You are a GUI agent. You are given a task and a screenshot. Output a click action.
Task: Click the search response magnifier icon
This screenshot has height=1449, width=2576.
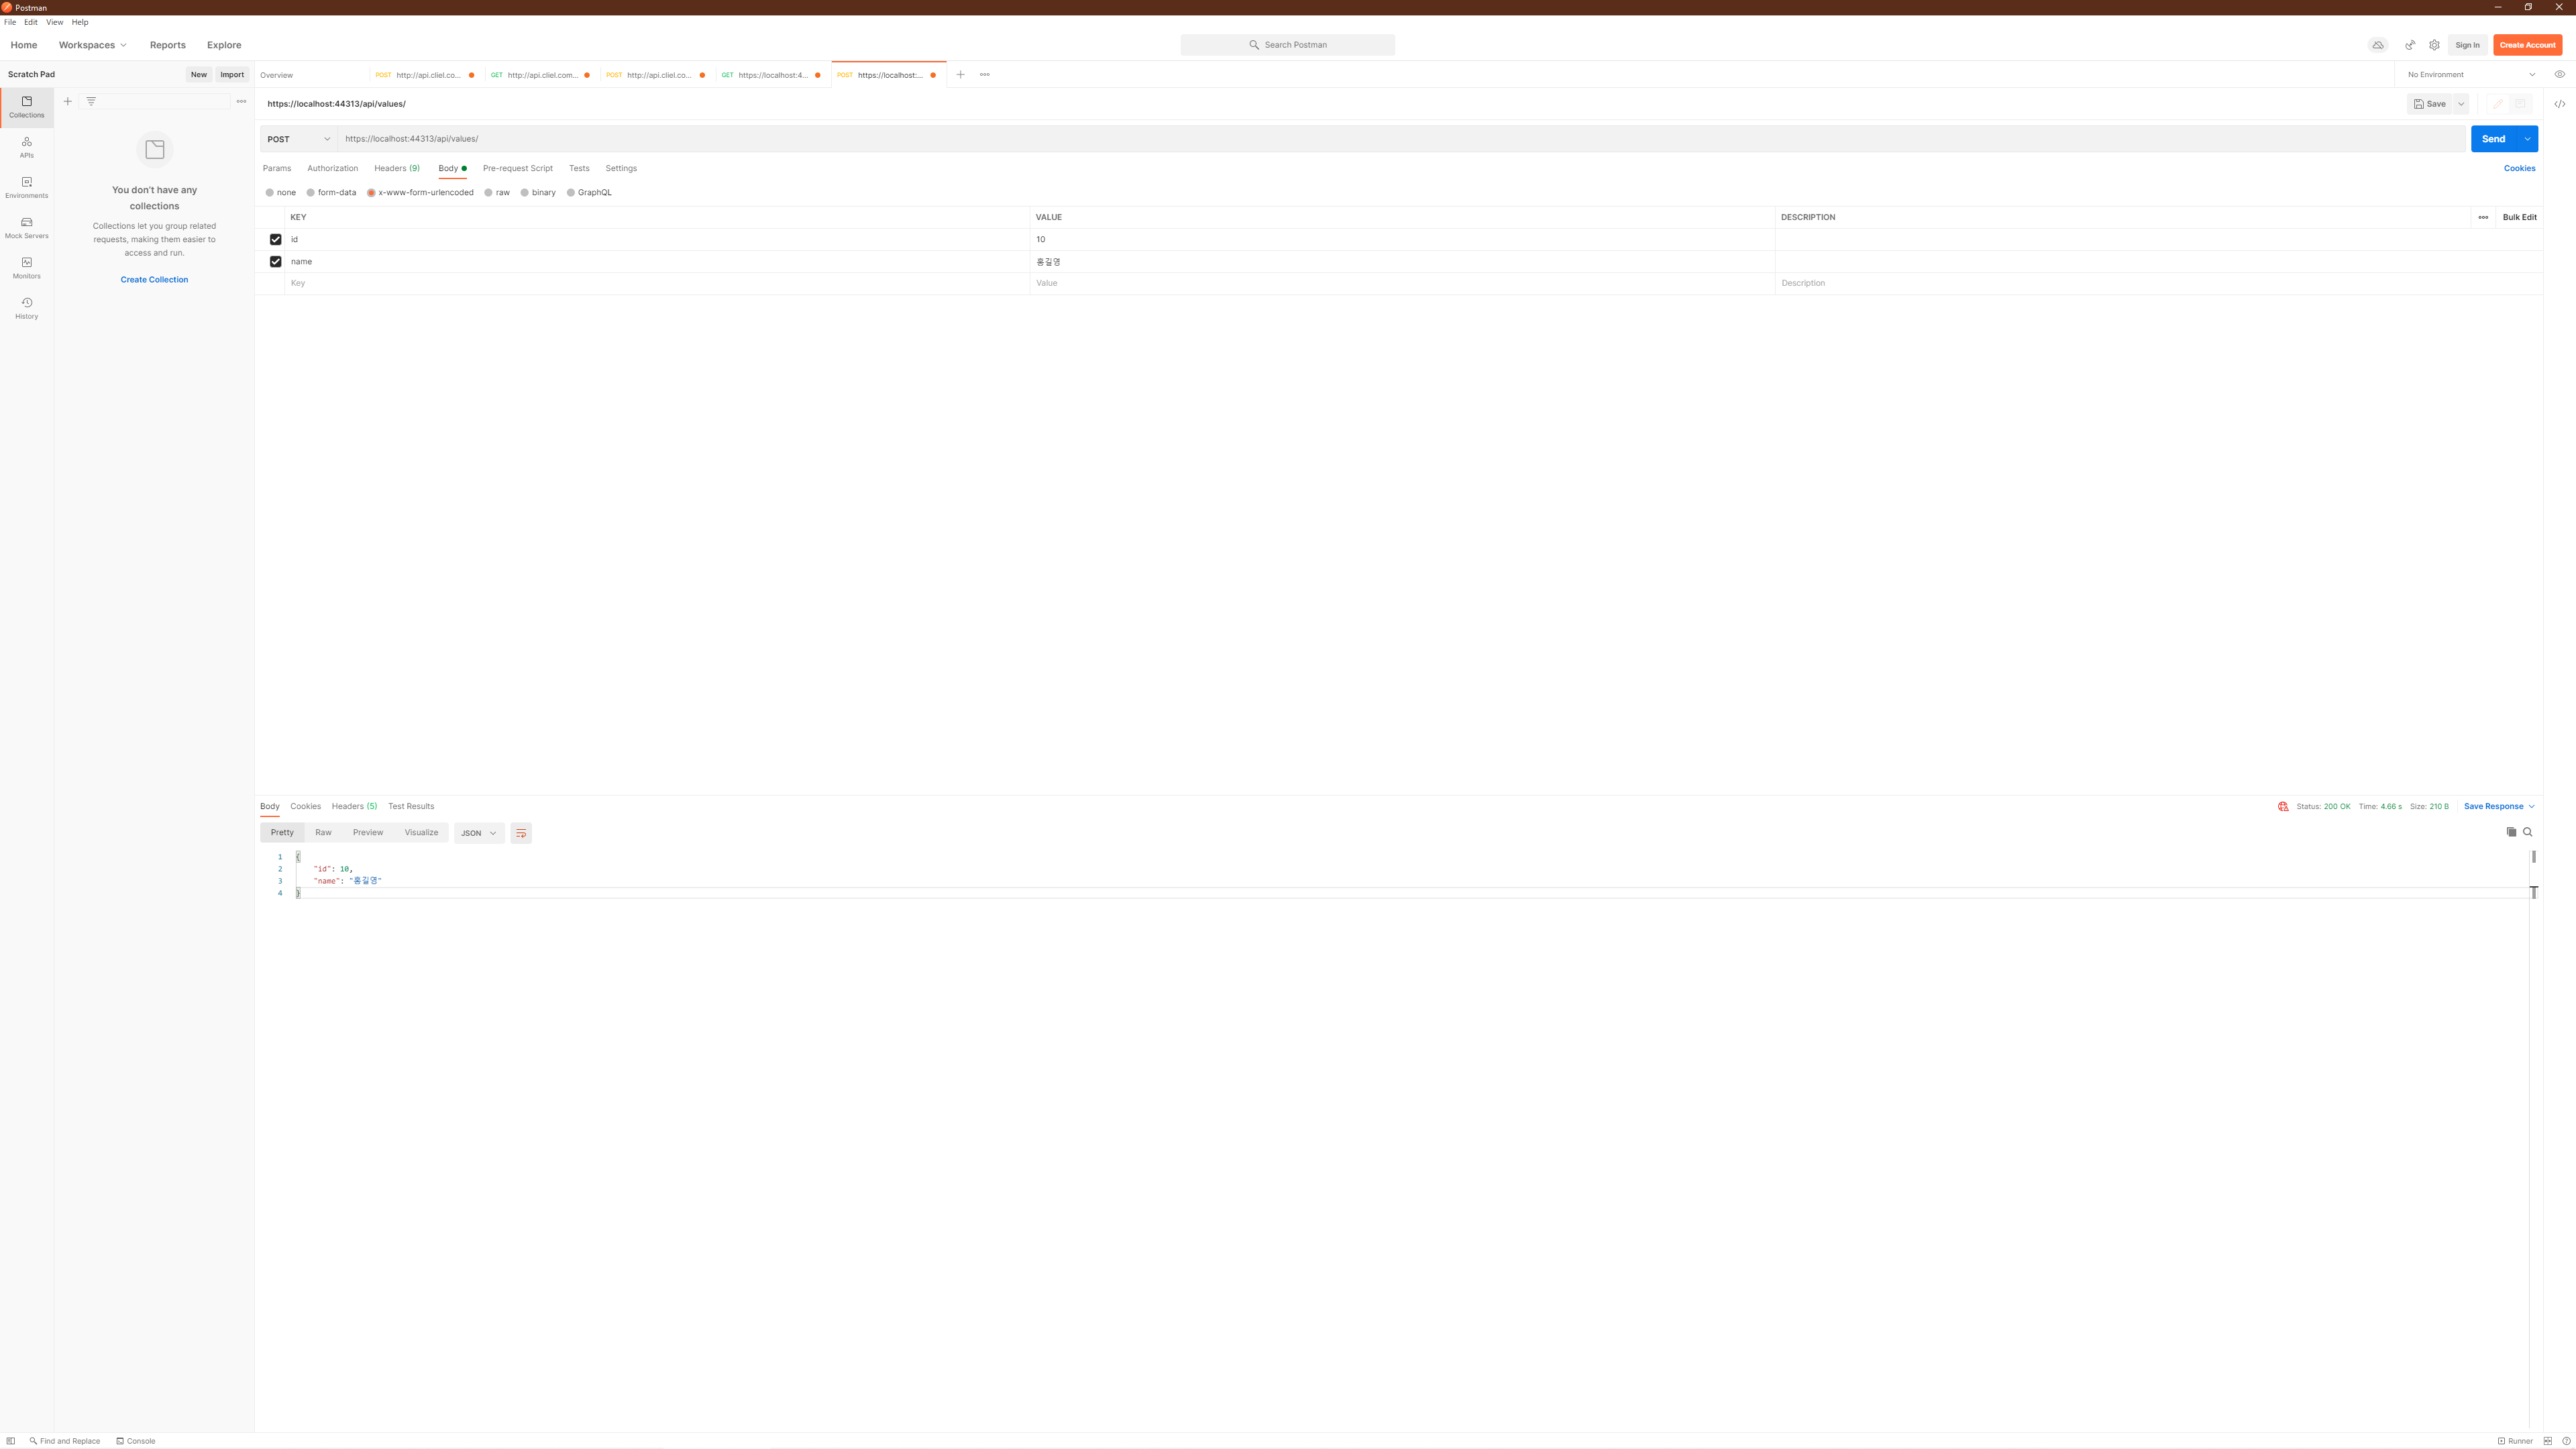tap(2528, 832)
